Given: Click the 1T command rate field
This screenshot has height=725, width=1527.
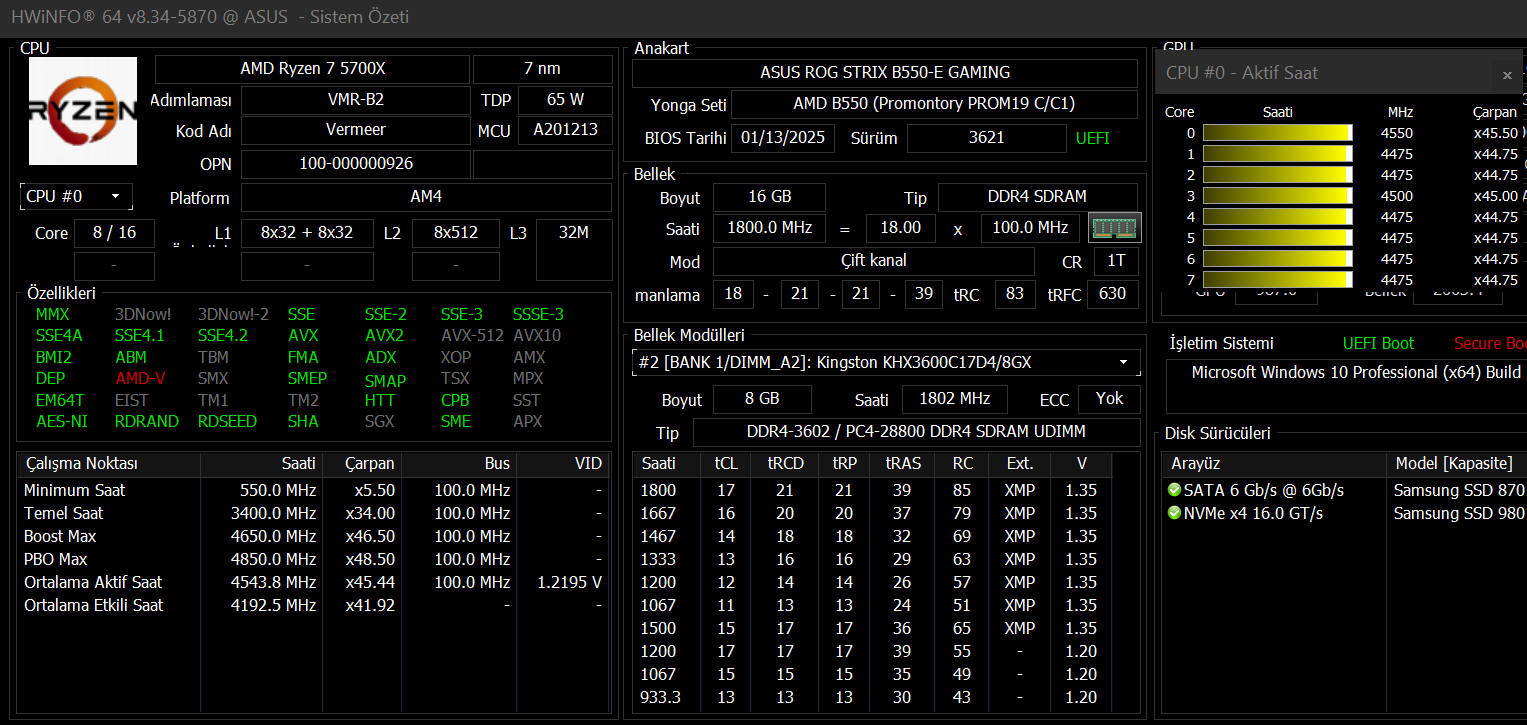Looking at the screenshot, I should (x=1116, y=261).
